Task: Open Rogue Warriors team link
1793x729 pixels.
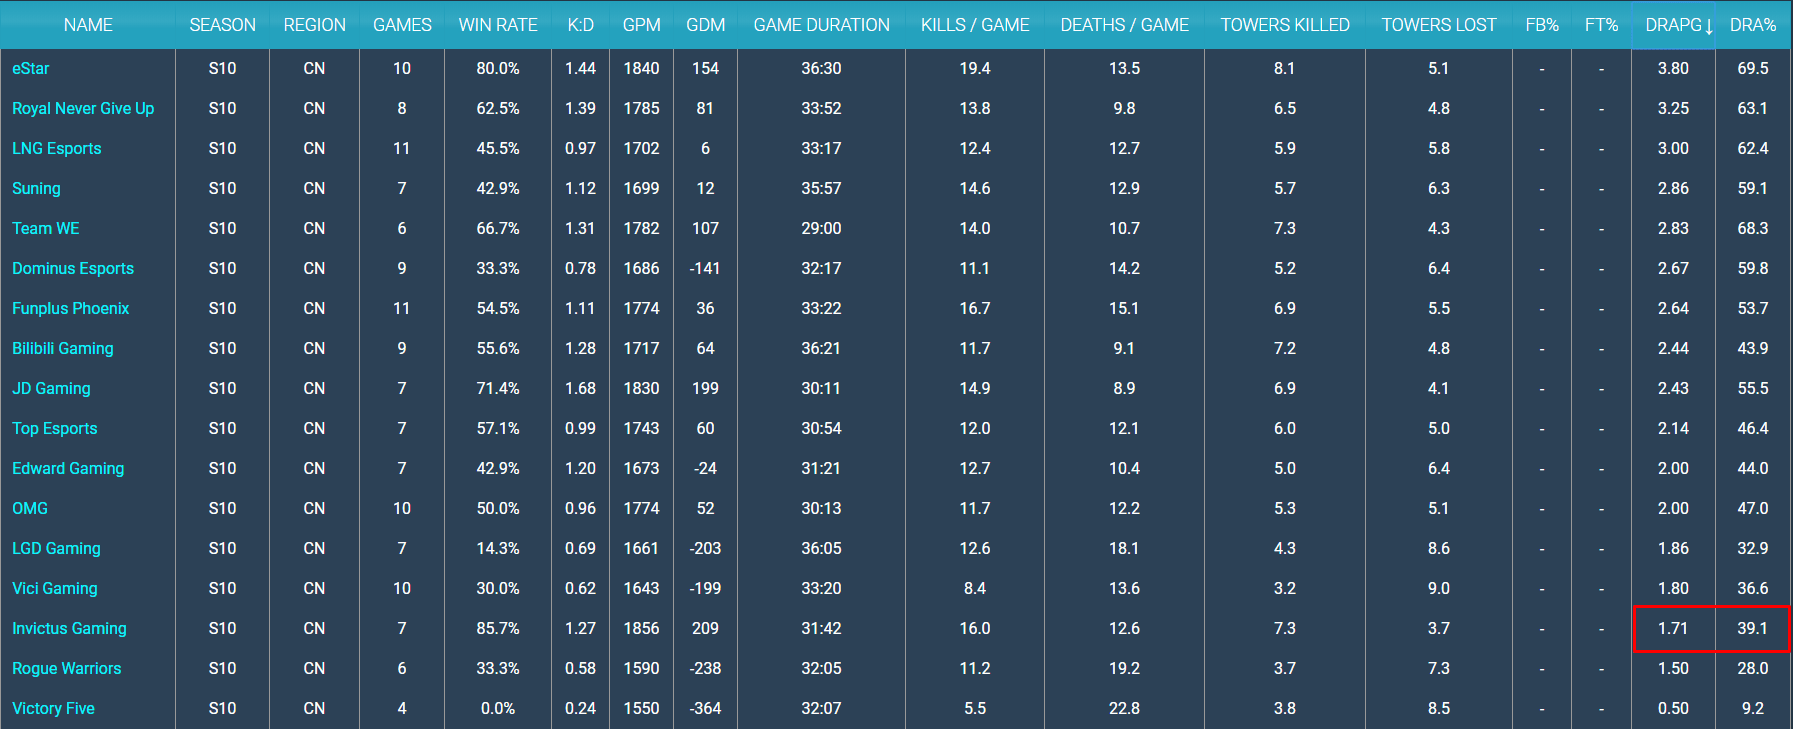Action: point(67,668)
